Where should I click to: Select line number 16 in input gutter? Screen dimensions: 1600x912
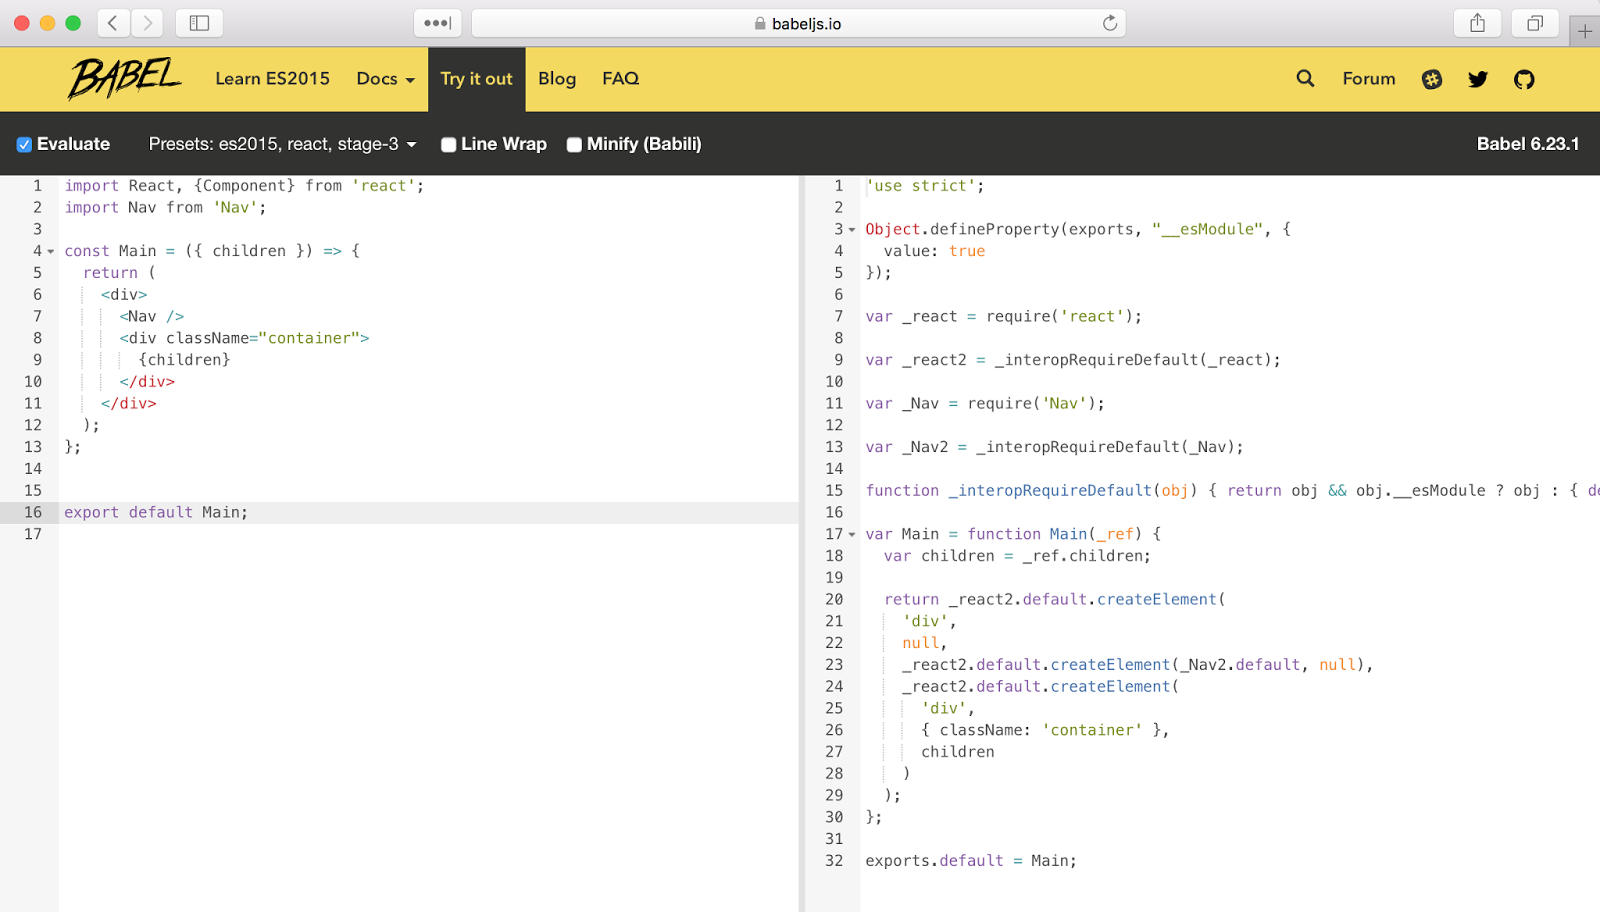tap(33, 512)
